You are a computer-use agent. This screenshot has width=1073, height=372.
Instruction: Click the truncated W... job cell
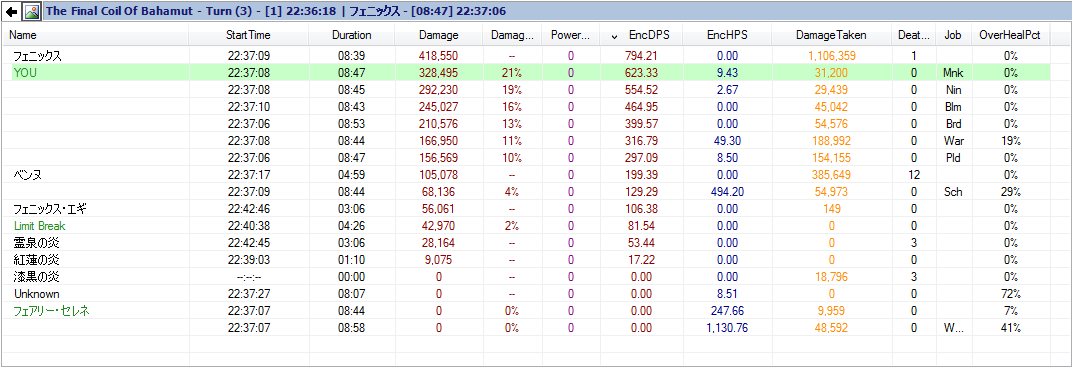click(x=953, y=328)
